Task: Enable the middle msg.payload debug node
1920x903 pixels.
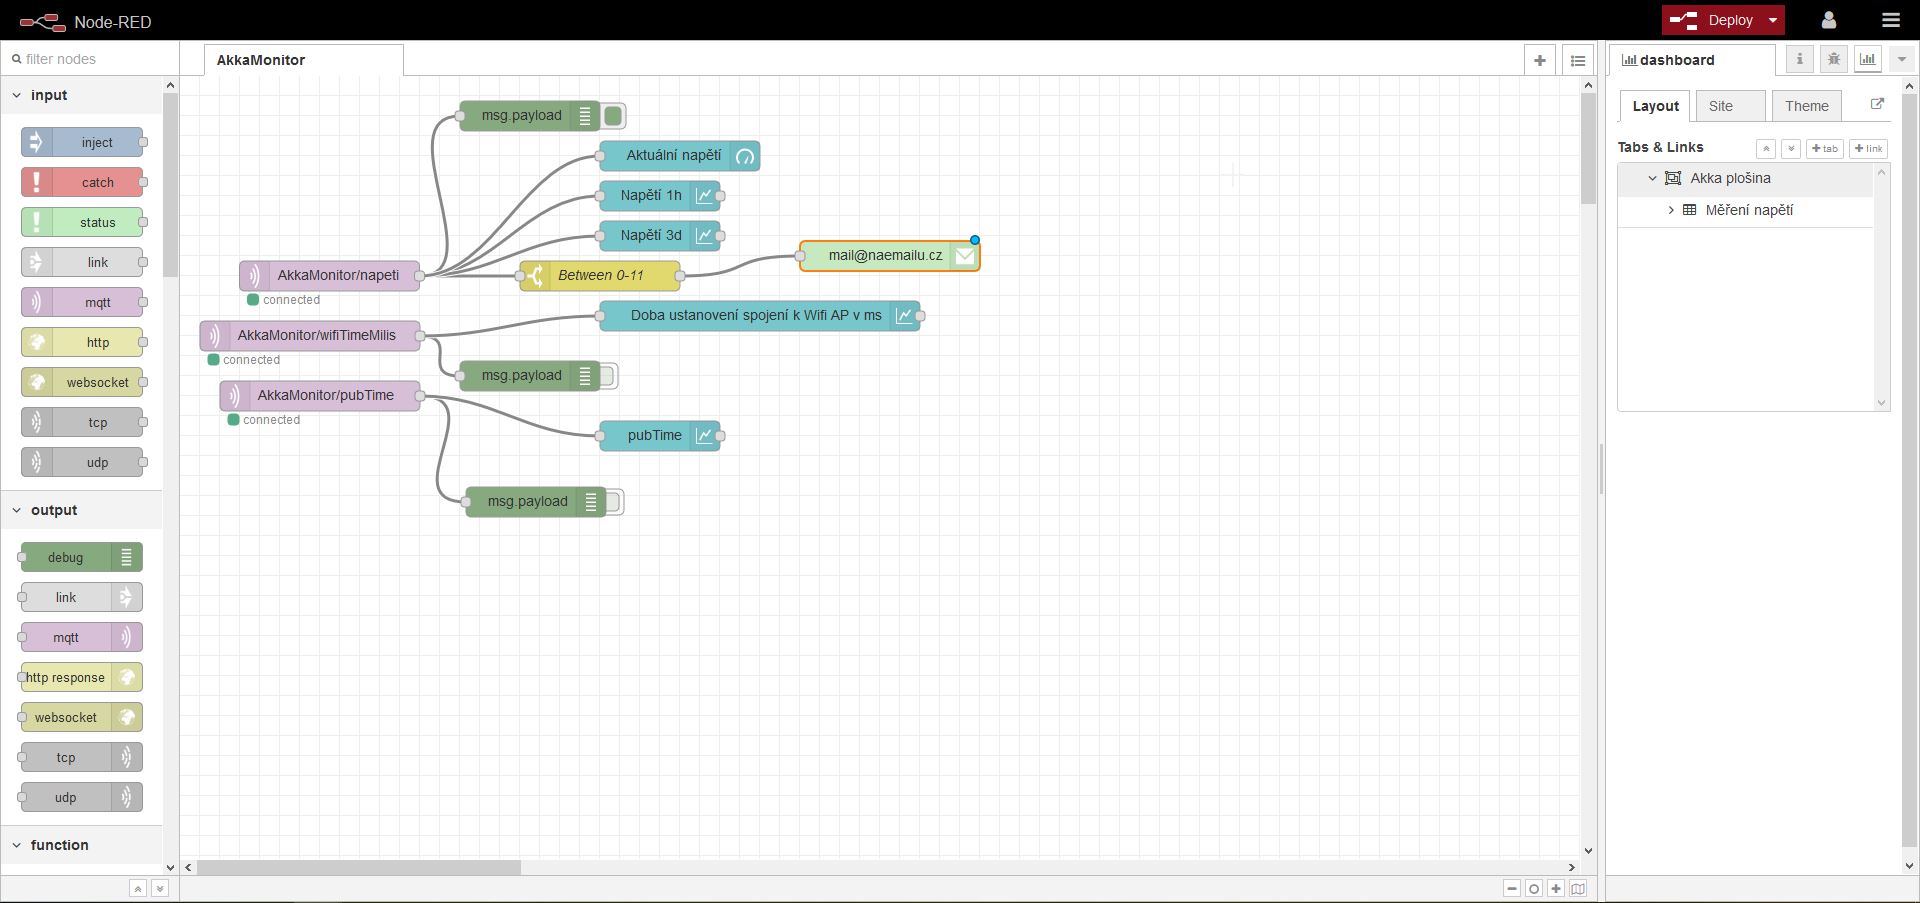Action: click(x=607, y=376)
